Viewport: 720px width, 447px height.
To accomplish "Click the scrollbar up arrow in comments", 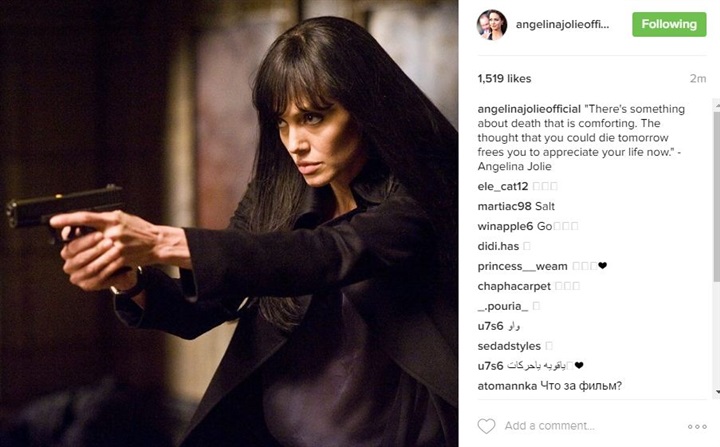I will coord(717,105).
